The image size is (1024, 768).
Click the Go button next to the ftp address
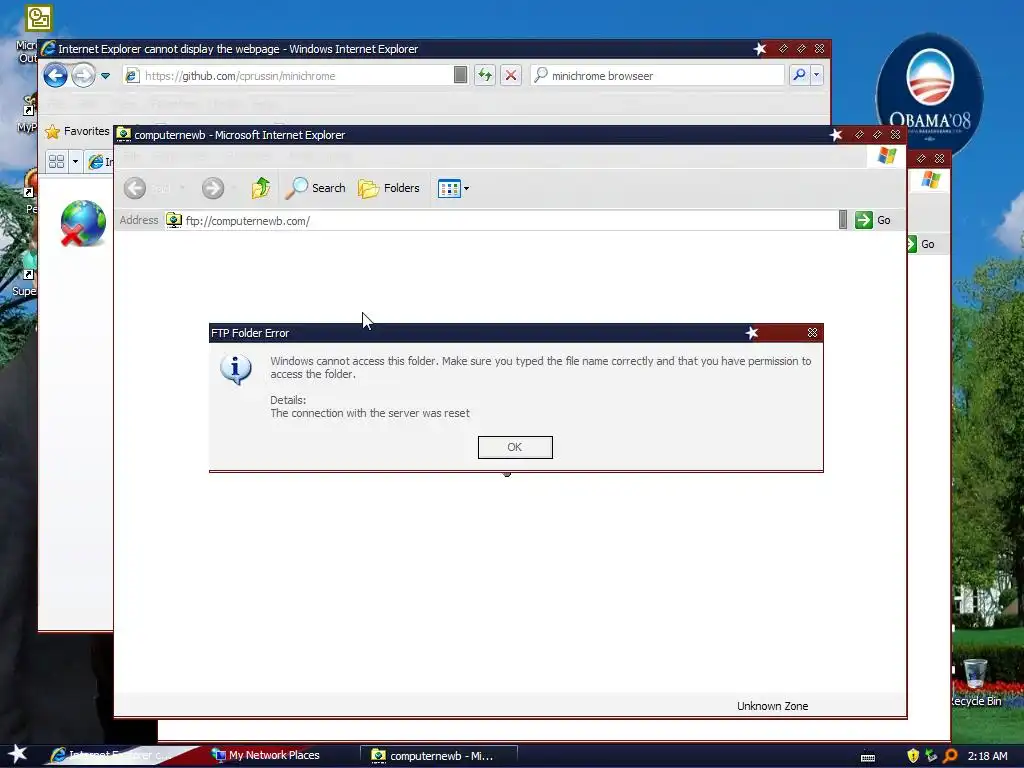click(873, 220)
